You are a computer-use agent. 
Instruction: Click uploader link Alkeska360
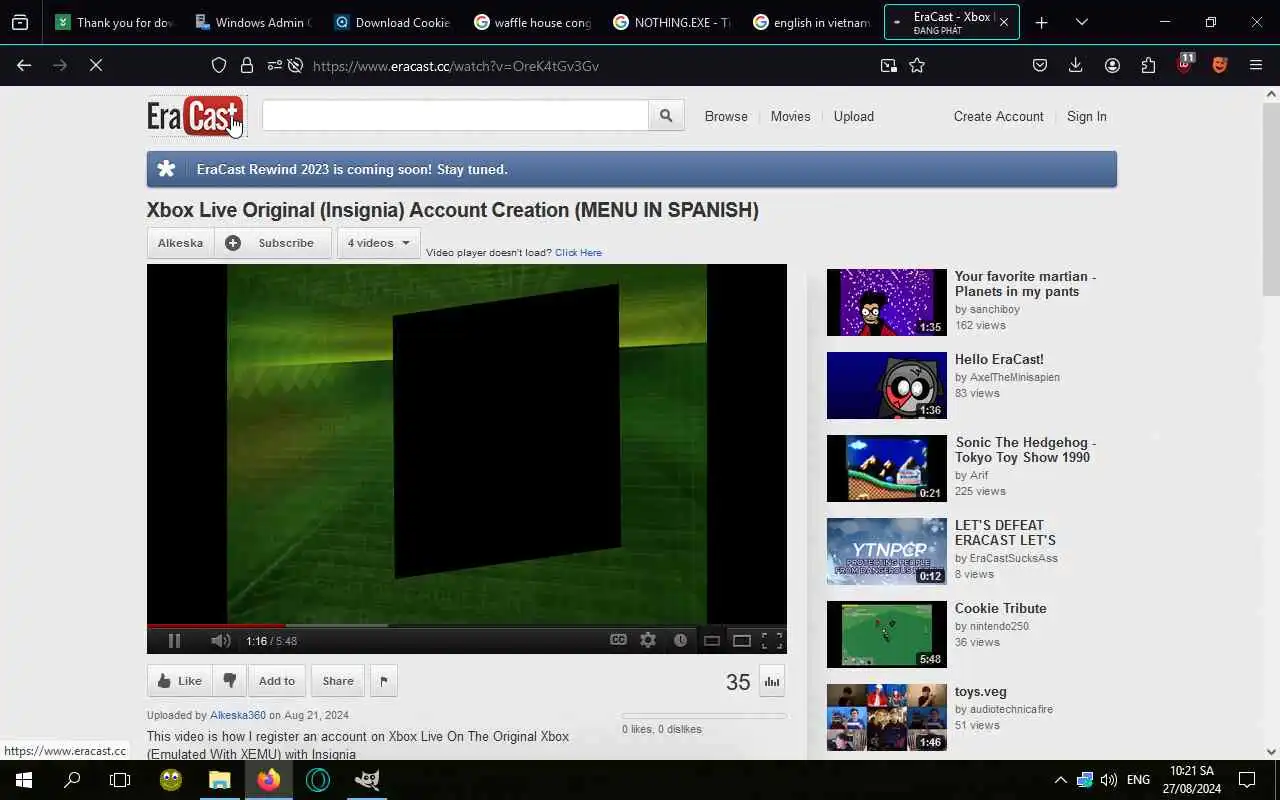point(238,715)
